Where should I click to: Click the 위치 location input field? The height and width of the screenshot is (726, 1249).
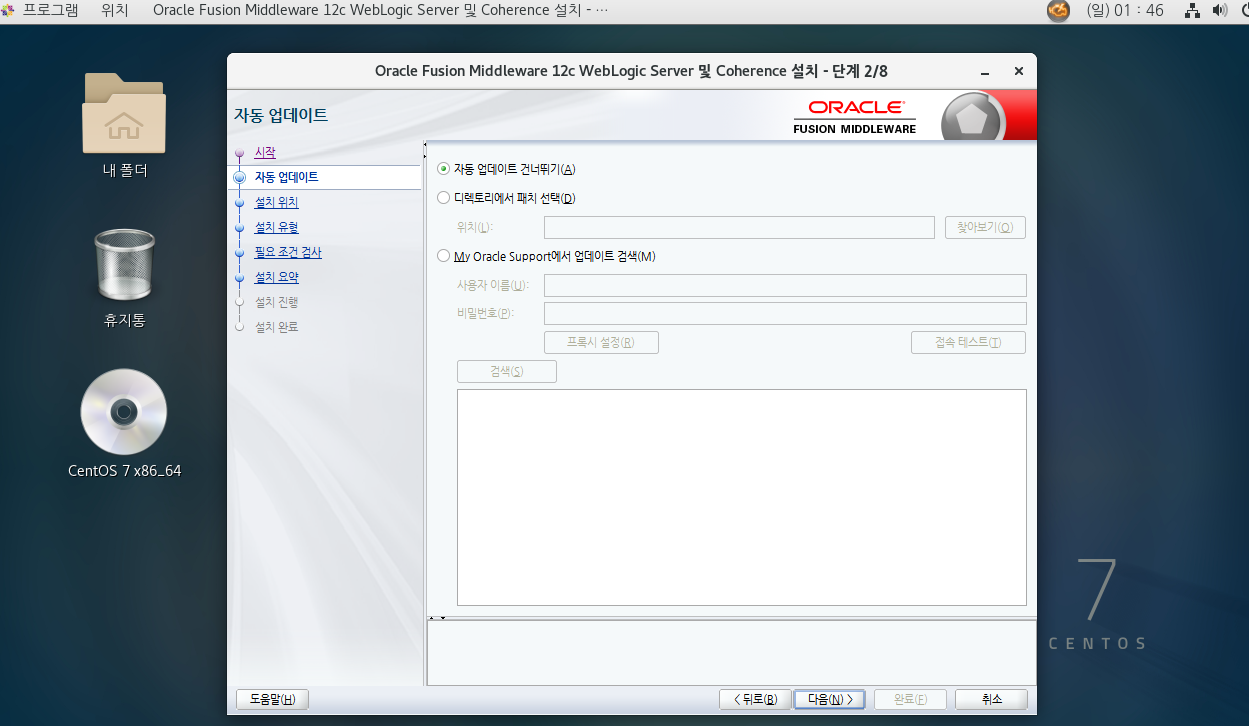tap(739, 227)
